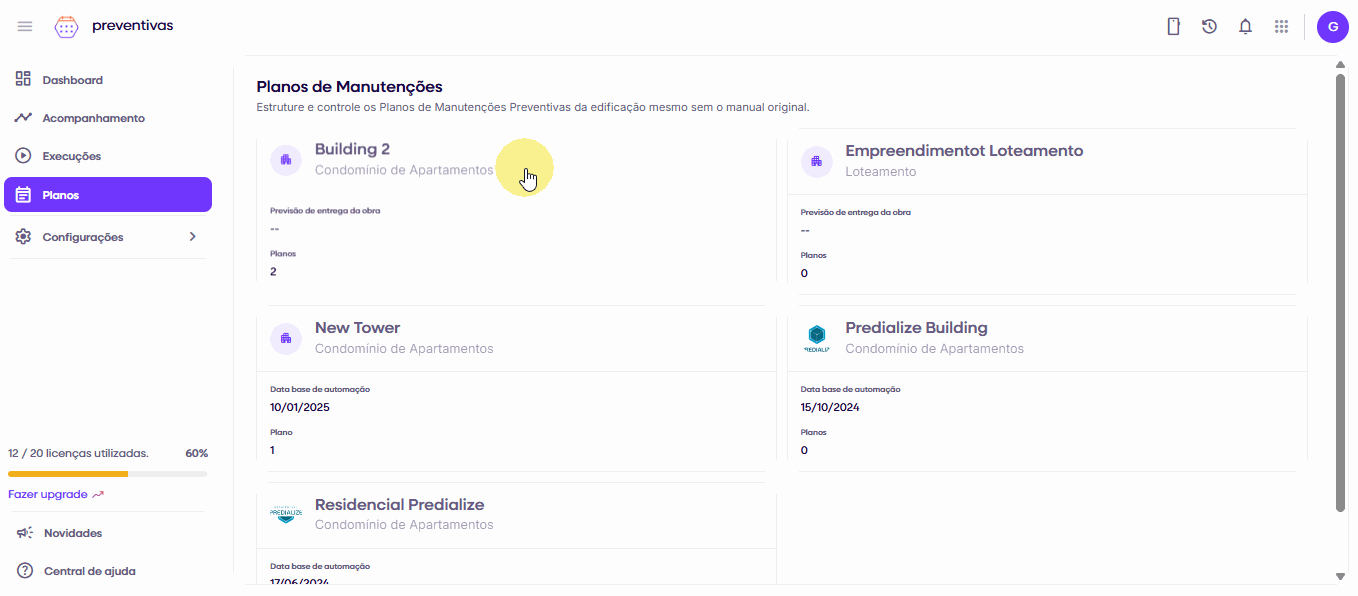
Task: Open the Building 2 card title
Action: point(352,149)
